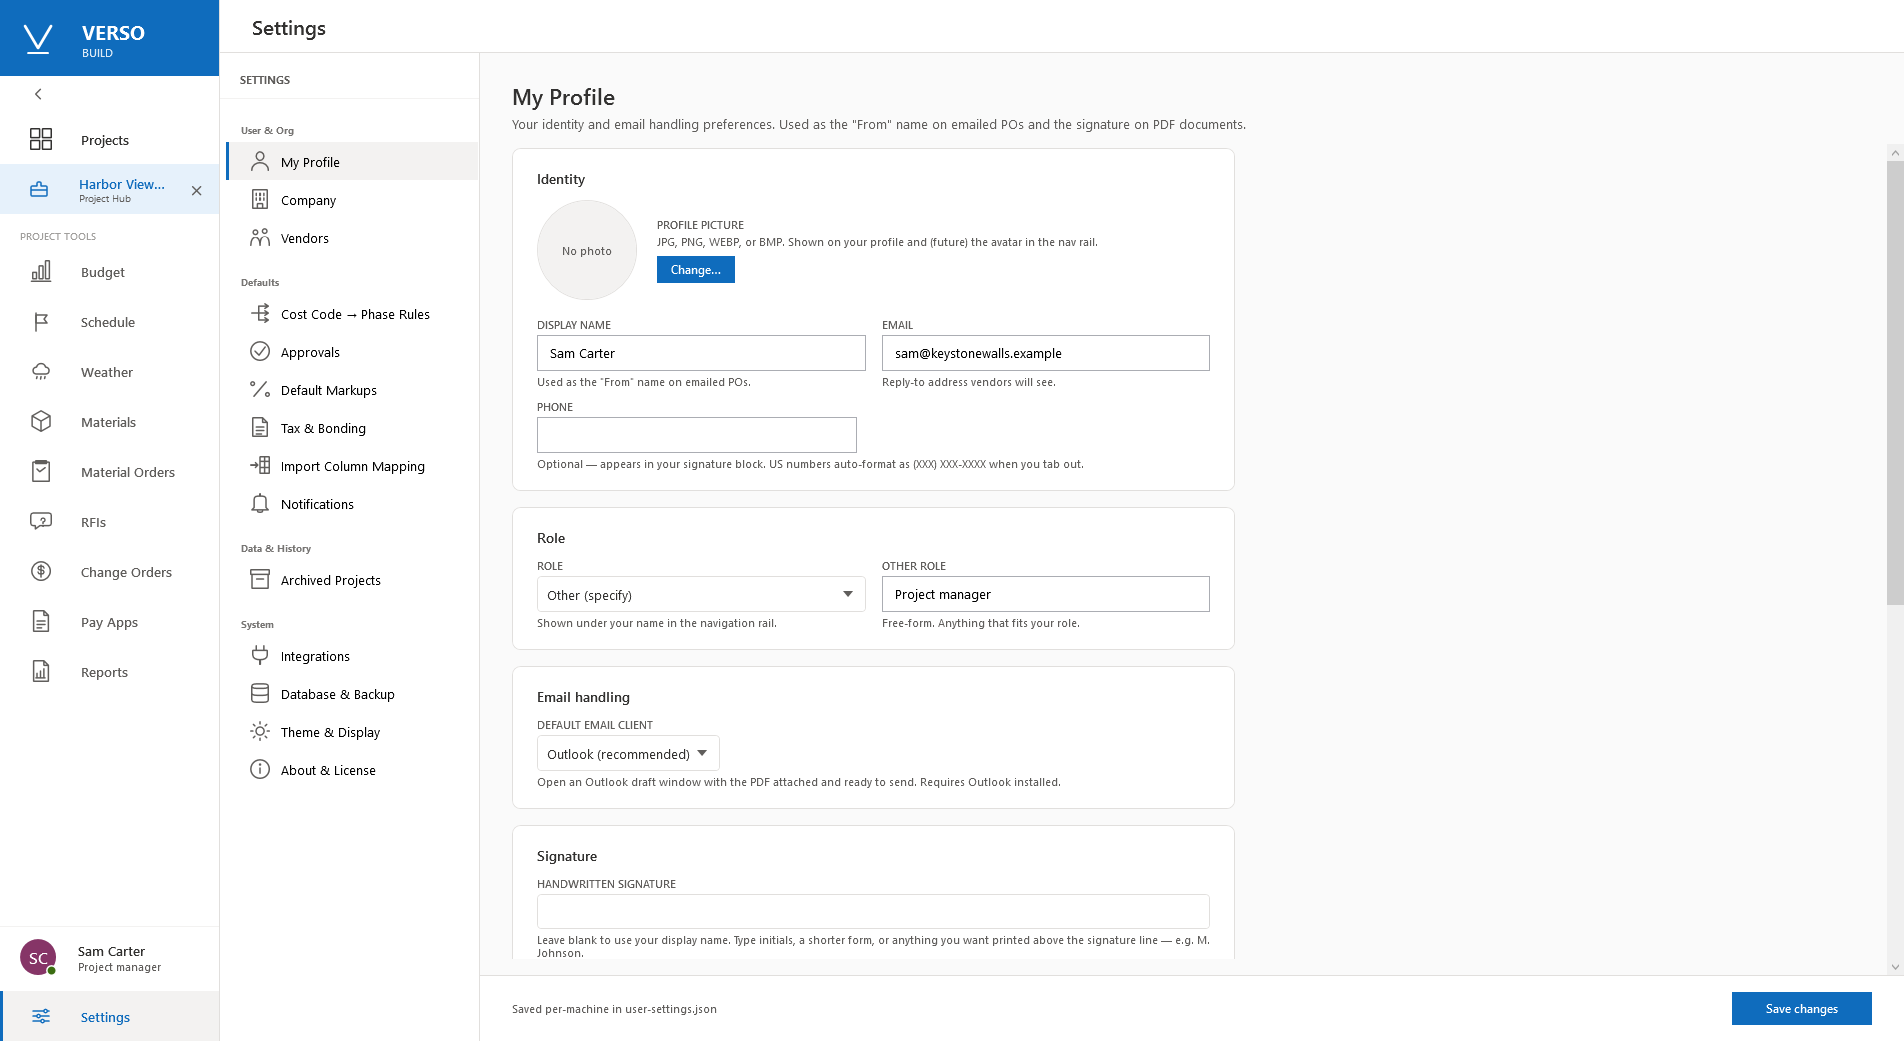Image resolution: width=1904 pixels, height=1041 pixels.
Task: Click the Sam Carter user avatar
Action: coord(38,958)
